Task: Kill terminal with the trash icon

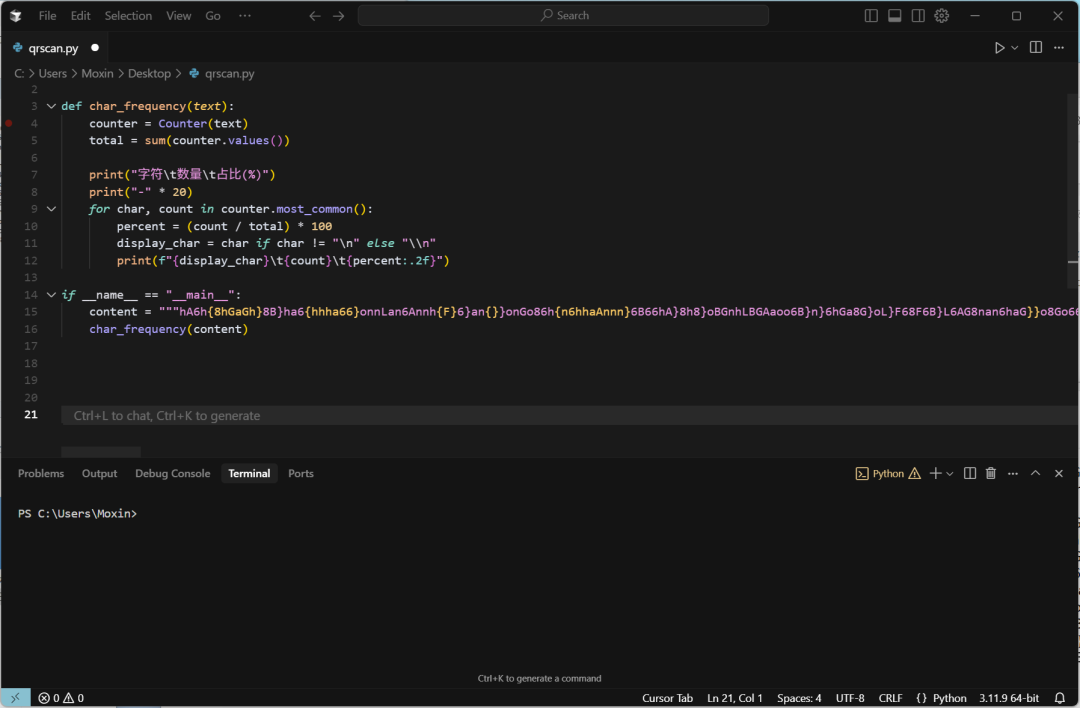Action: click(990, 473)
